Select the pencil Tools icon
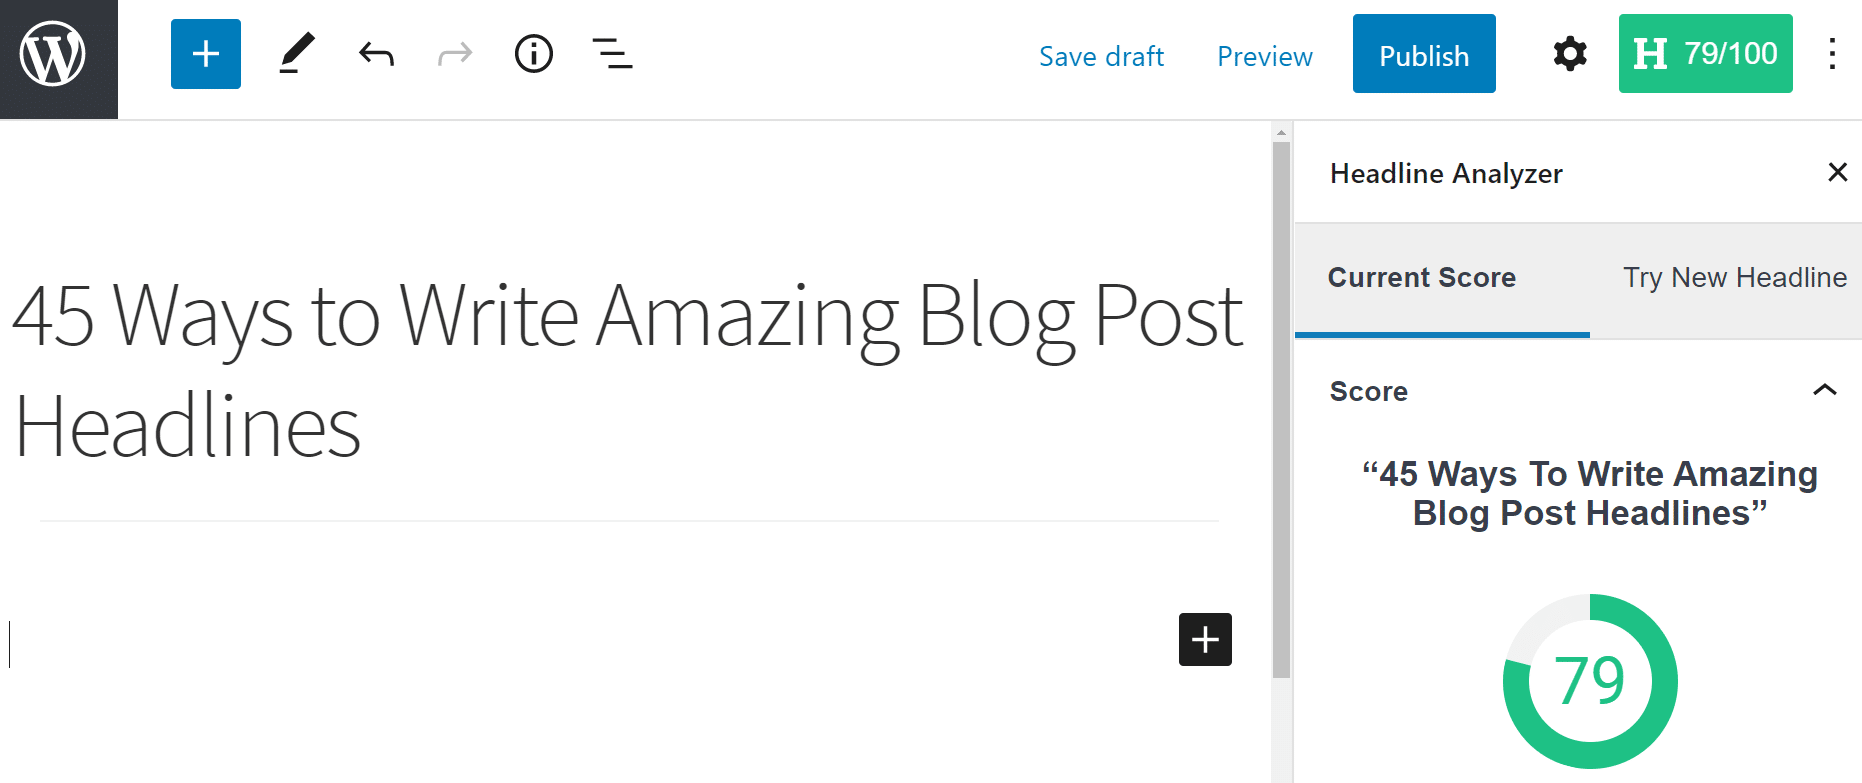The image size is (1862, 783). click(x=296, y=54)
